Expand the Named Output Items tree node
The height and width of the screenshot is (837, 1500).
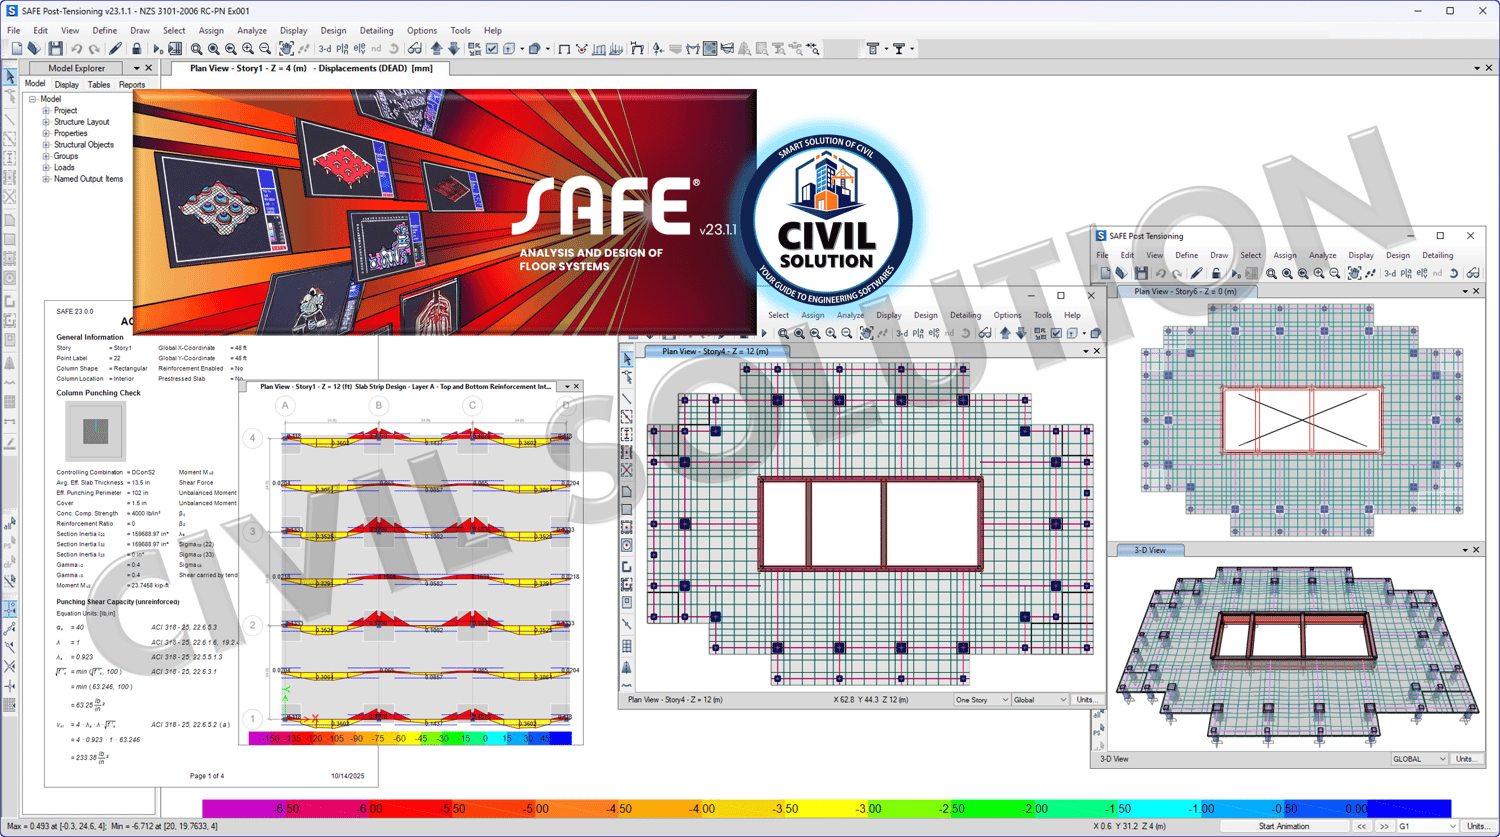pos(46,179)
